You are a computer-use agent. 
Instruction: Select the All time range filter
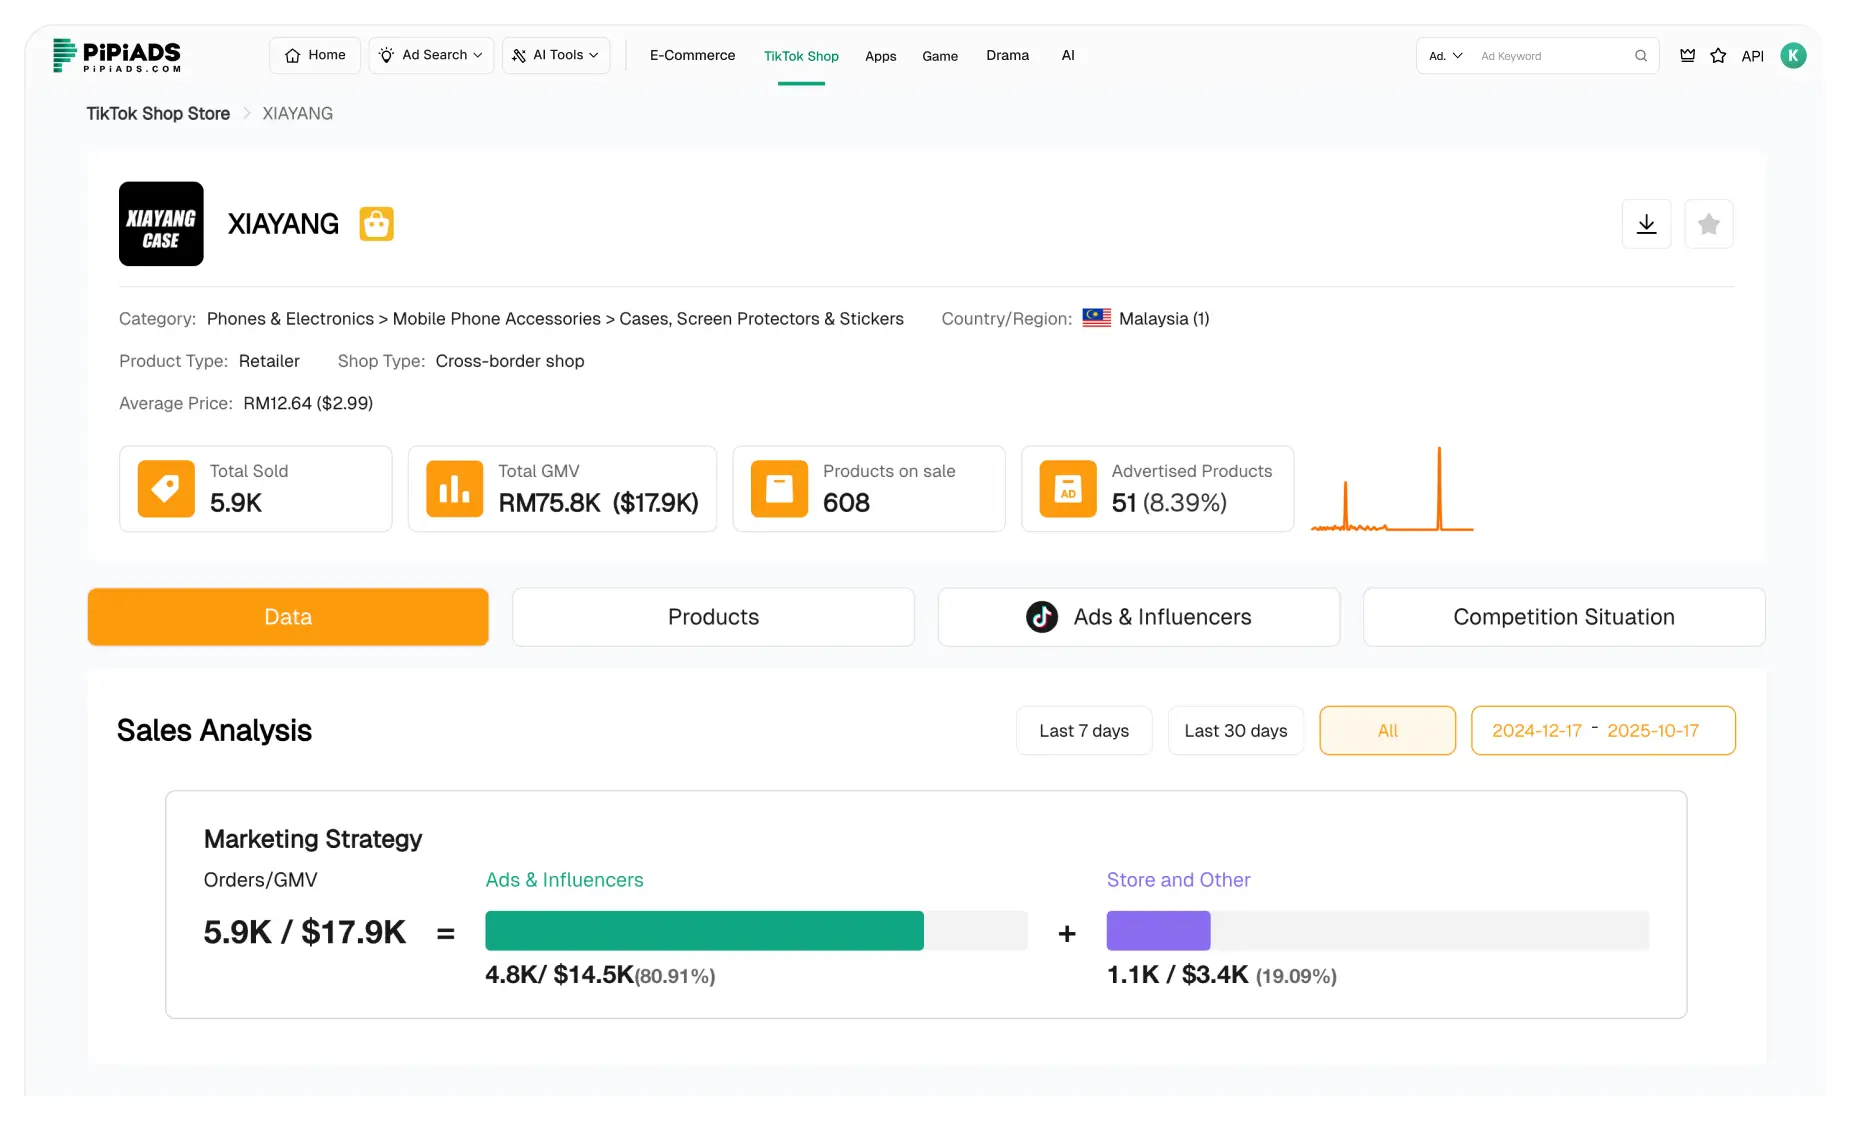[1387, 731]
